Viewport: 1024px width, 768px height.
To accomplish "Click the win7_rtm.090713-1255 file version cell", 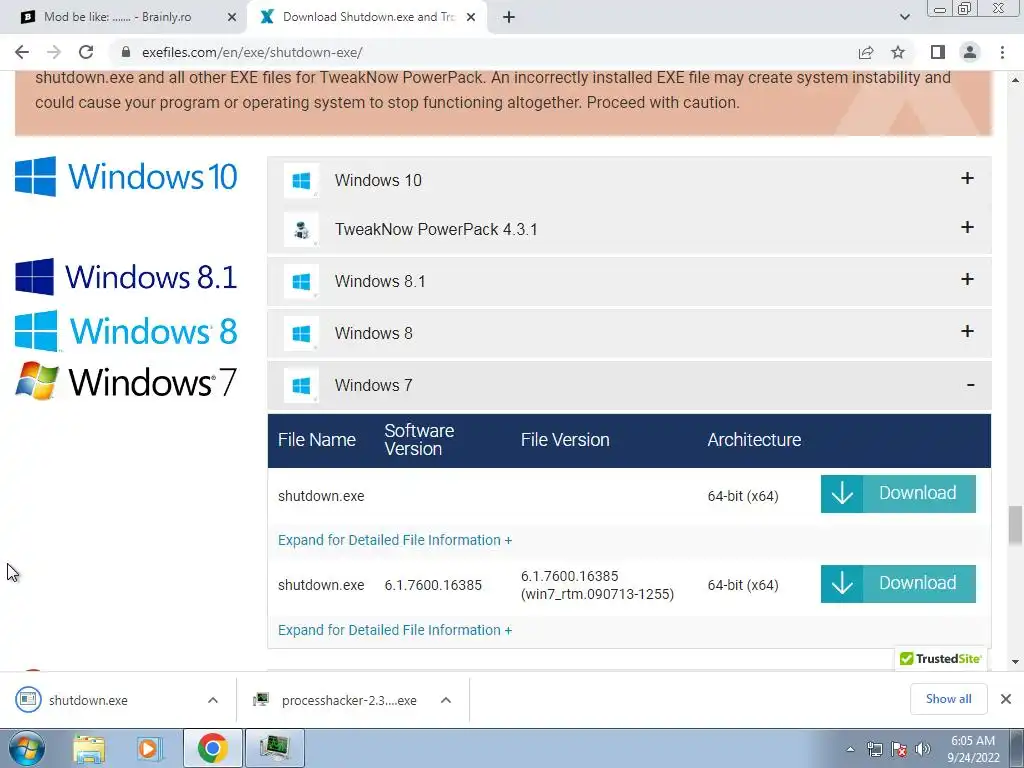I will [598, 585].
